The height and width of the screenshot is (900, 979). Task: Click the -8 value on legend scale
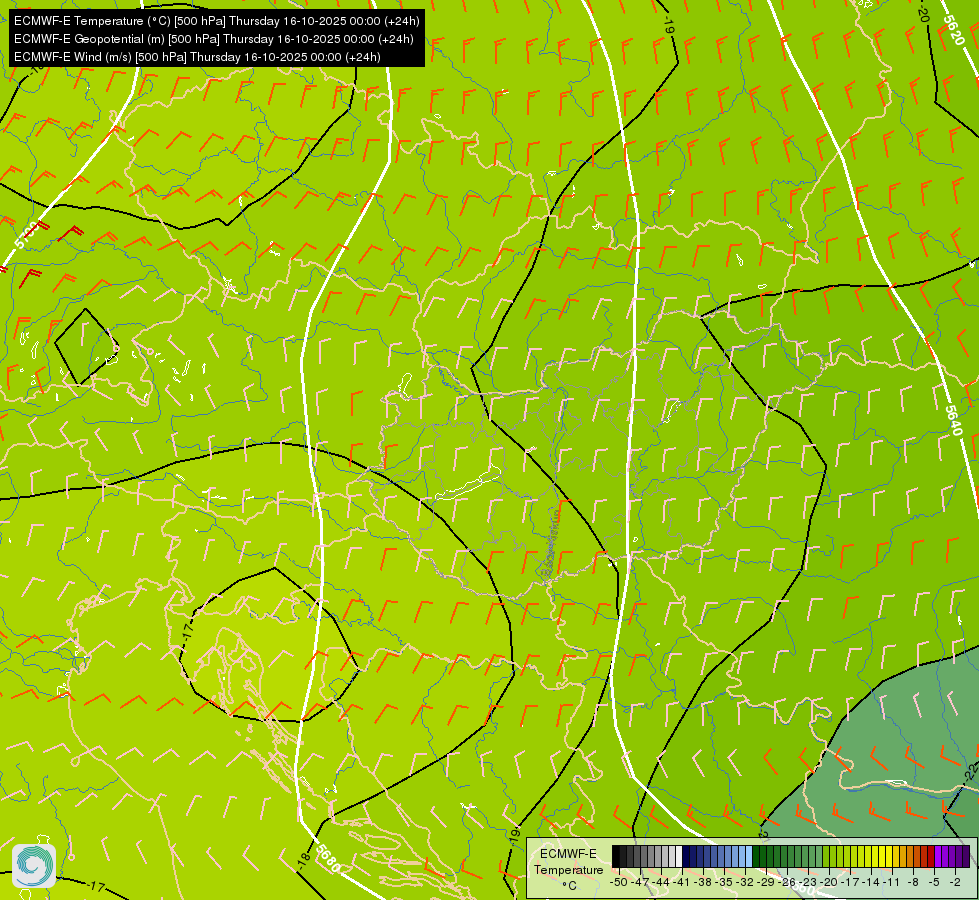[x=913, y=882]
